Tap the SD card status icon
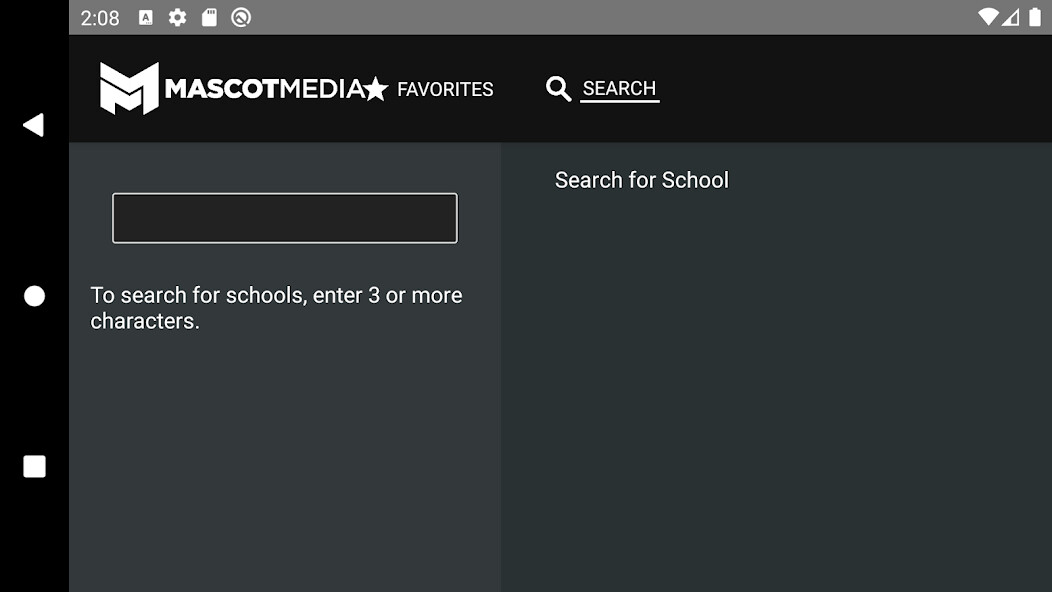The height and width of the screenshot is (592, 1052). click(209, 17)
